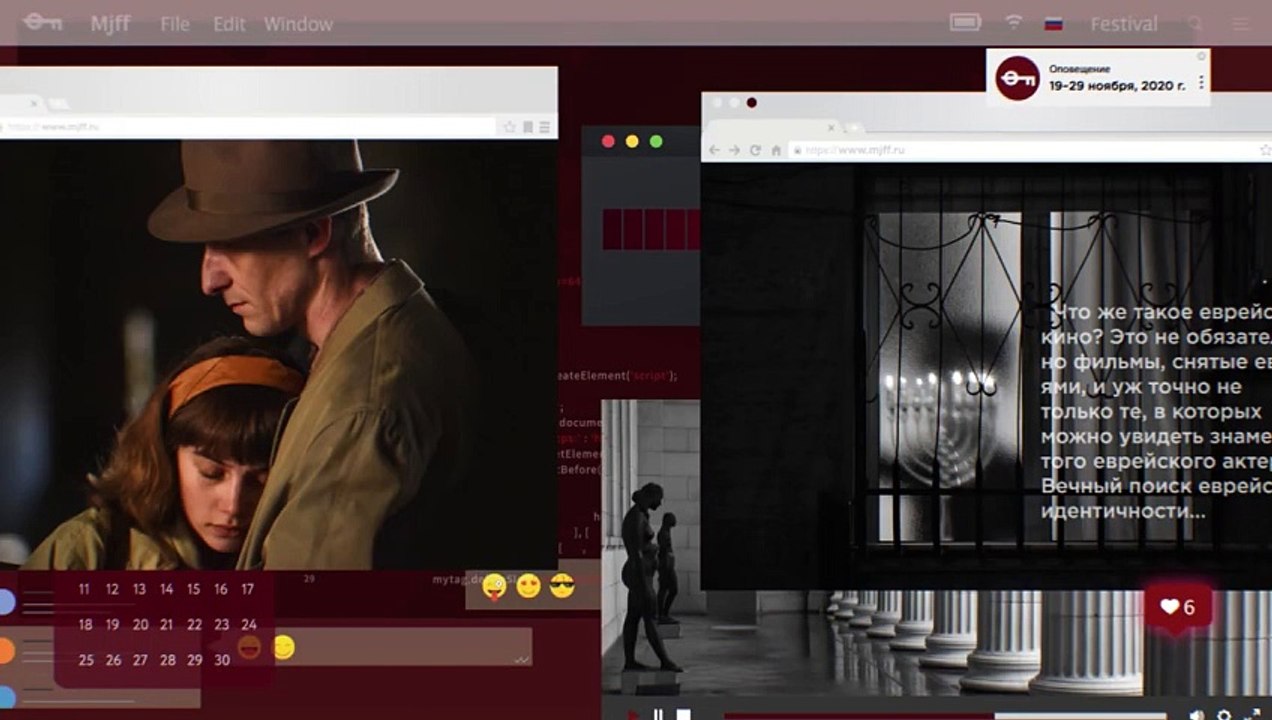Click the red loading blocks bar
Image resolution: width=1272 pixels, height=720 pixels.
pos(651,229)
